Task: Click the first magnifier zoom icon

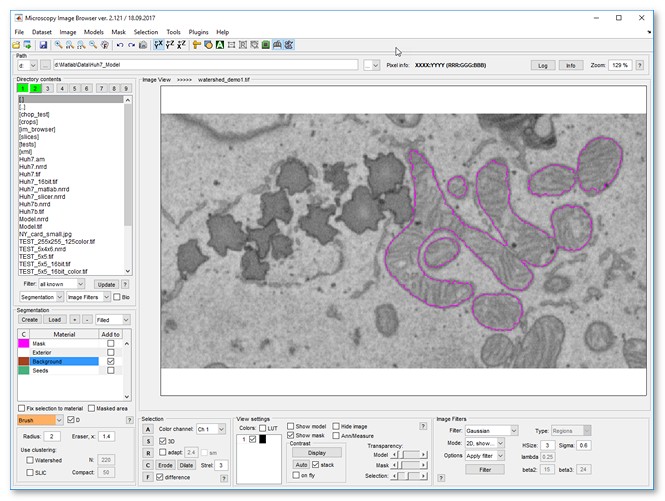Action: point(59,45)
